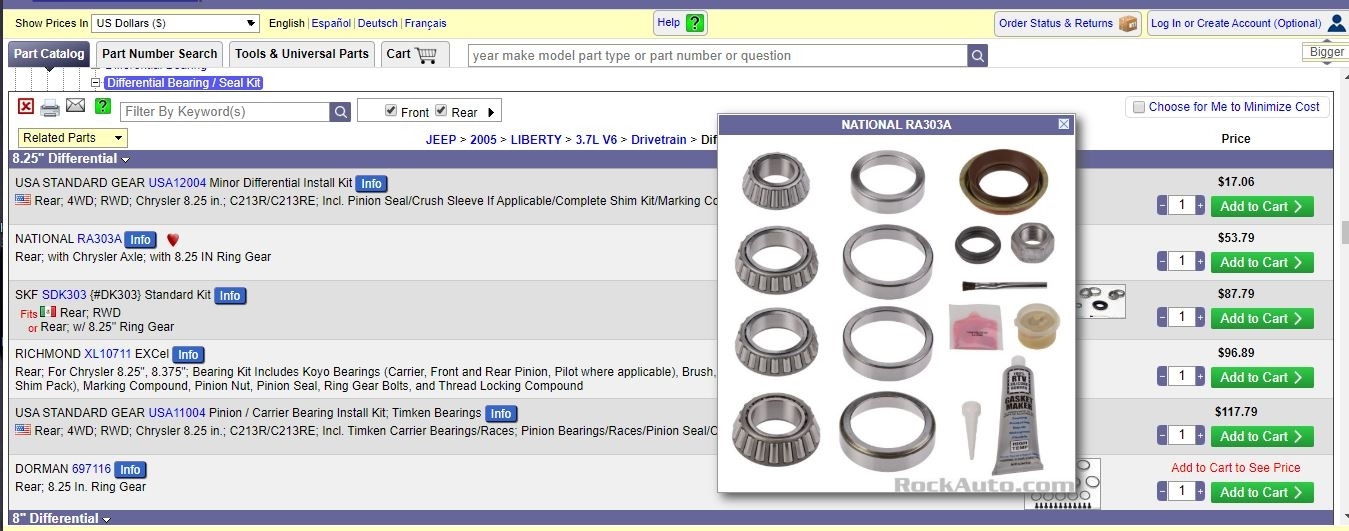The image size is (1349, 531).
Task: Click the DORMAN product thumbnail
Action: (x=1089, y=484)
